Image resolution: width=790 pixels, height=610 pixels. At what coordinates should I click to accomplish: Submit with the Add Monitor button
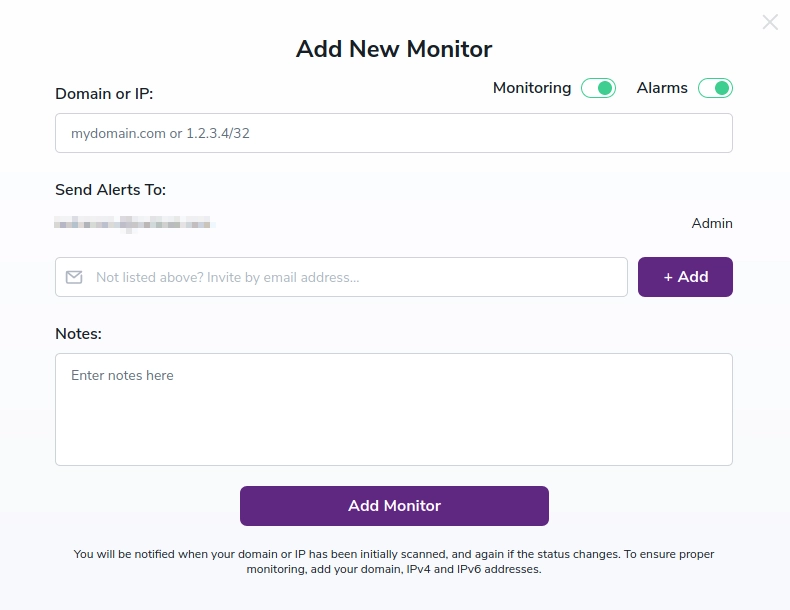pyautogui.click(x=394, y=506)
